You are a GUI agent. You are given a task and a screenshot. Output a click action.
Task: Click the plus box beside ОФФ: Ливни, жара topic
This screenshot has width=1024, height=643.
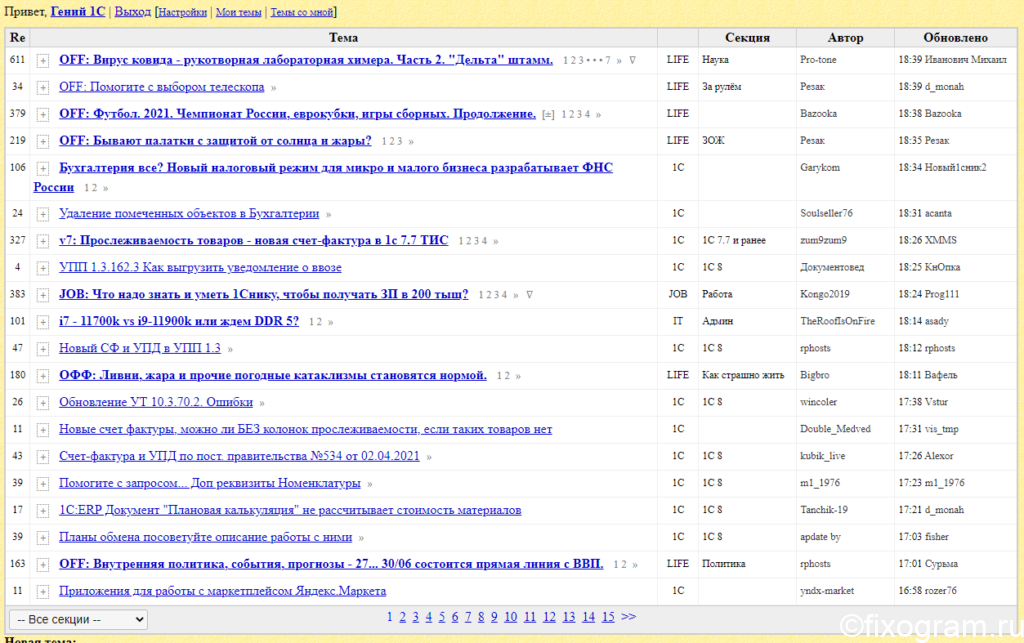coord(42,376)
